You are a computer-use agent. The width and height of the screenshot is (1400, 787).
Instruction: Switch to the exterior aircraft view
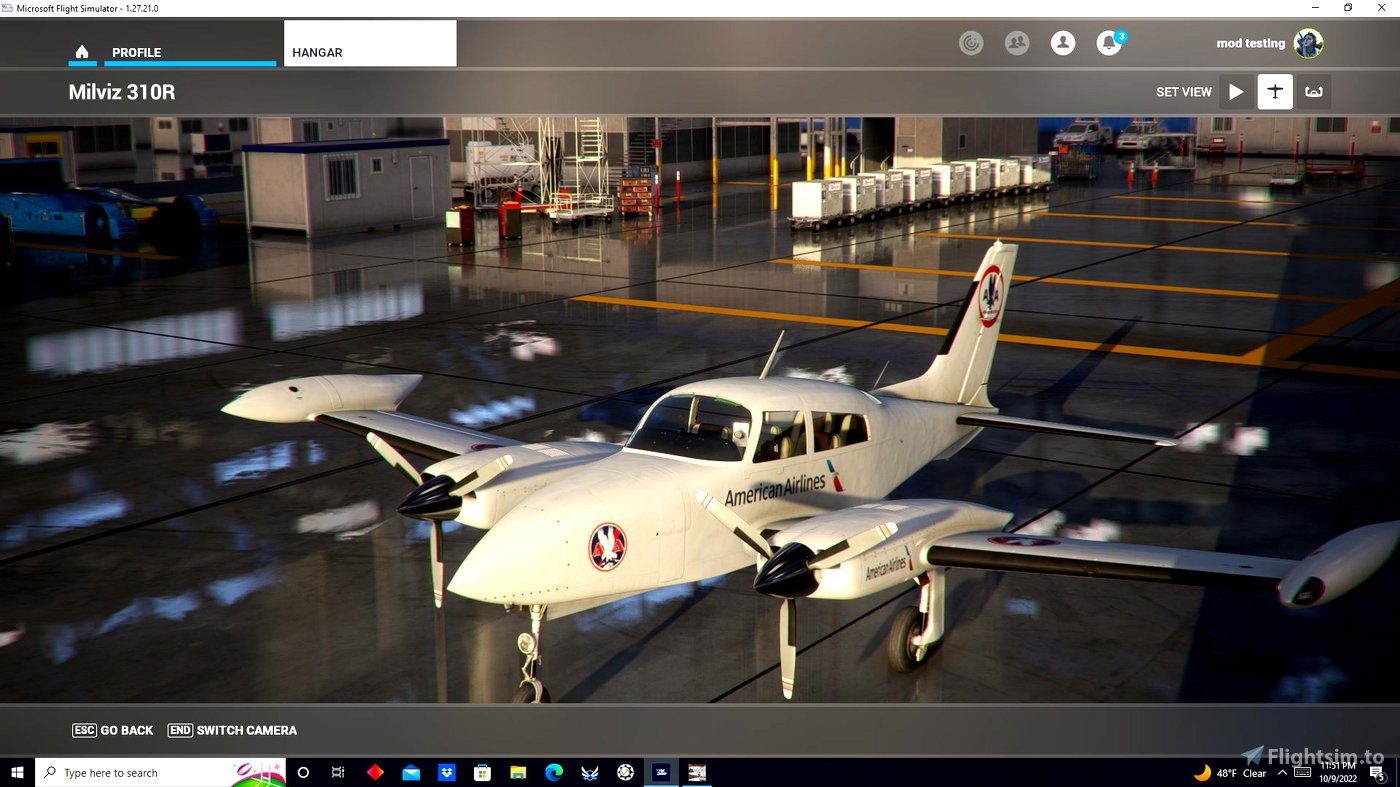1275,92
